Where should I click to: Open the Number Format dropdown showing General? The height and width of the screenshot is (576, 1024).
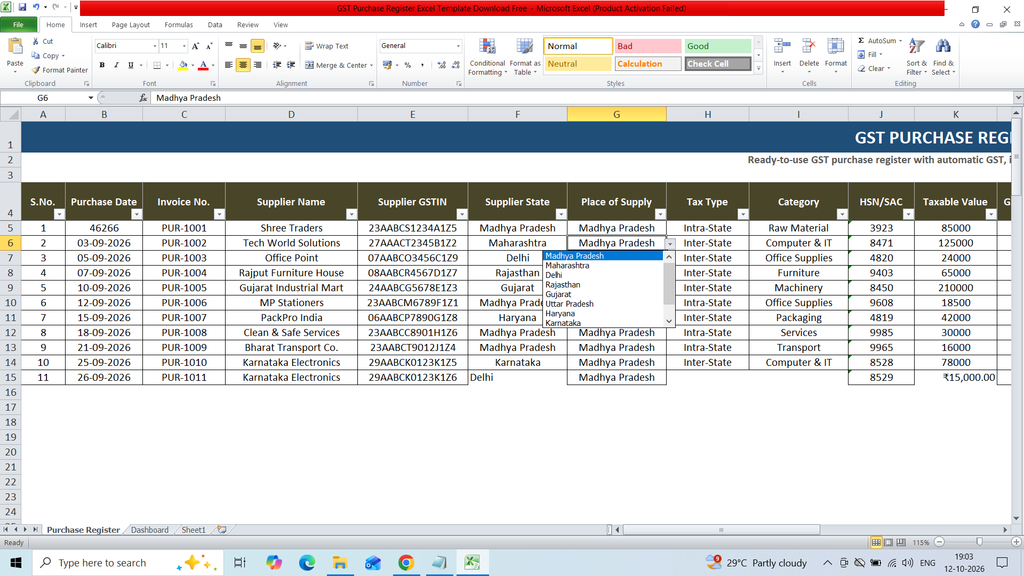tap(458, 46)
